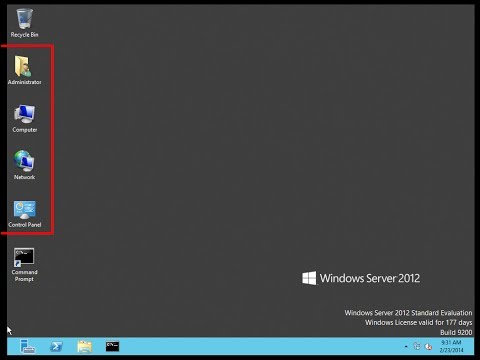Viewport: 480px width, 360px height.
Task: Launch Windows PowerShell from the taskbar
Action: click(56, 346)
